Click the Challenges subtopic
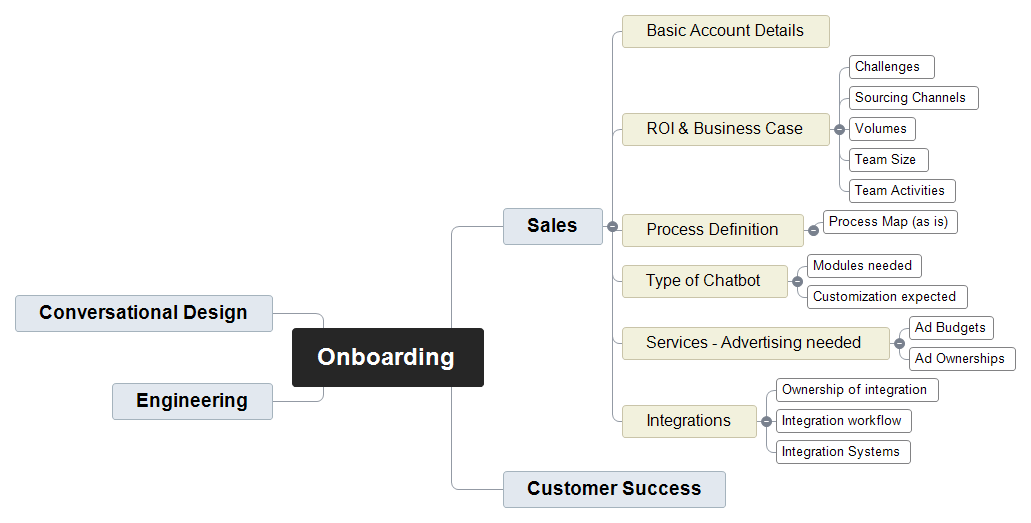The height and width of the screenshot is (523, 1031). 887,67
